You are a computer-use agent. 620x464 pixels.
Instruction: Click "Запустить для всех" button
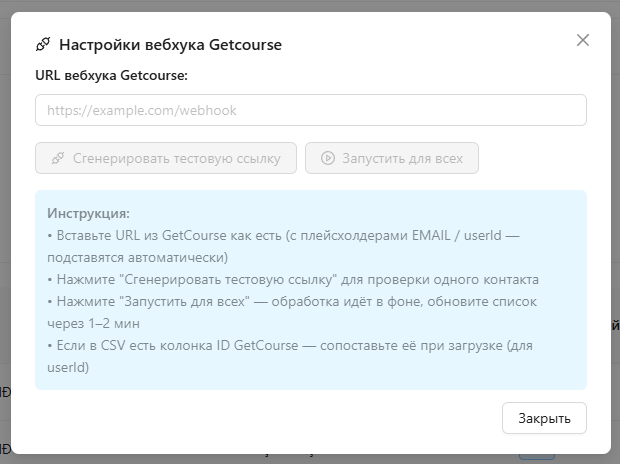[392, 158]
